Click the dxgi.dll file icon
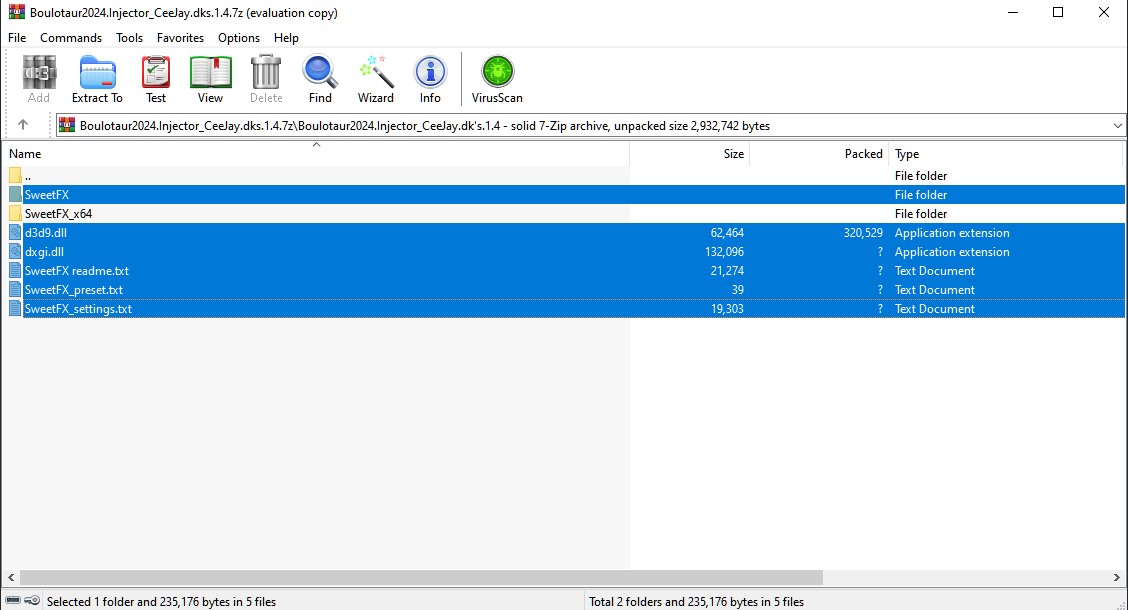The height and width of the screenshot is (610, 1128). click(x=15, y=252)
